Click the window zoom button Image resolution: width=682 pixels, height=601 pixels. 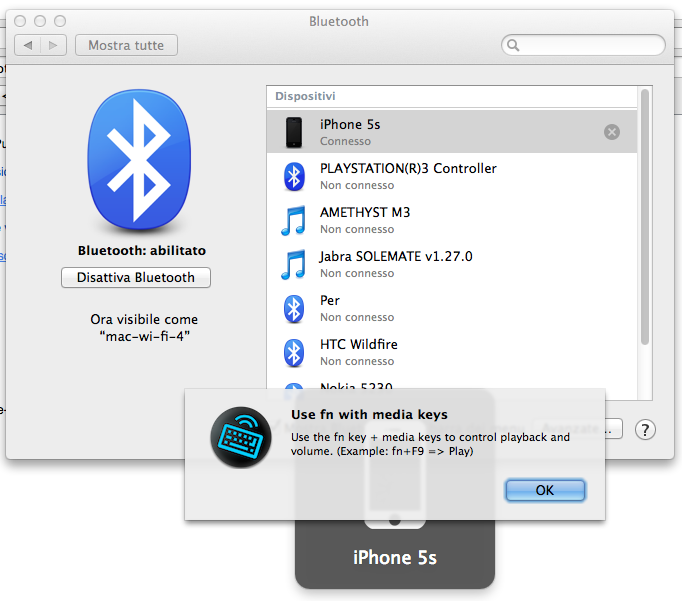coord(60,21)
